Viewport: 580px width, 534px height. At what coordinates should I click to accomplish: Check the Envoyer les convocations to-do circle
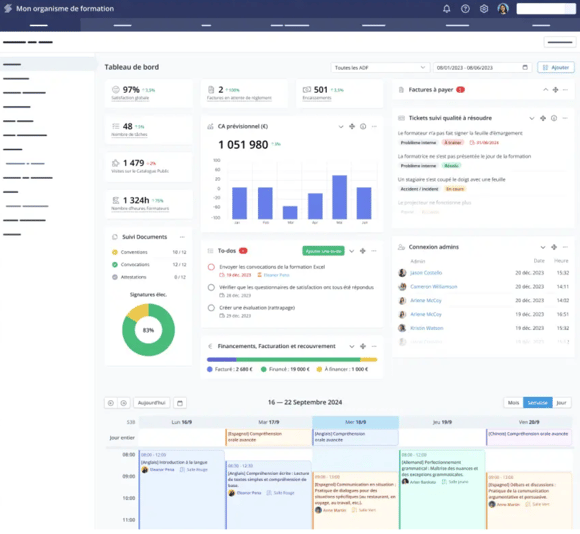pyautogui.click(x=211, y=267)
